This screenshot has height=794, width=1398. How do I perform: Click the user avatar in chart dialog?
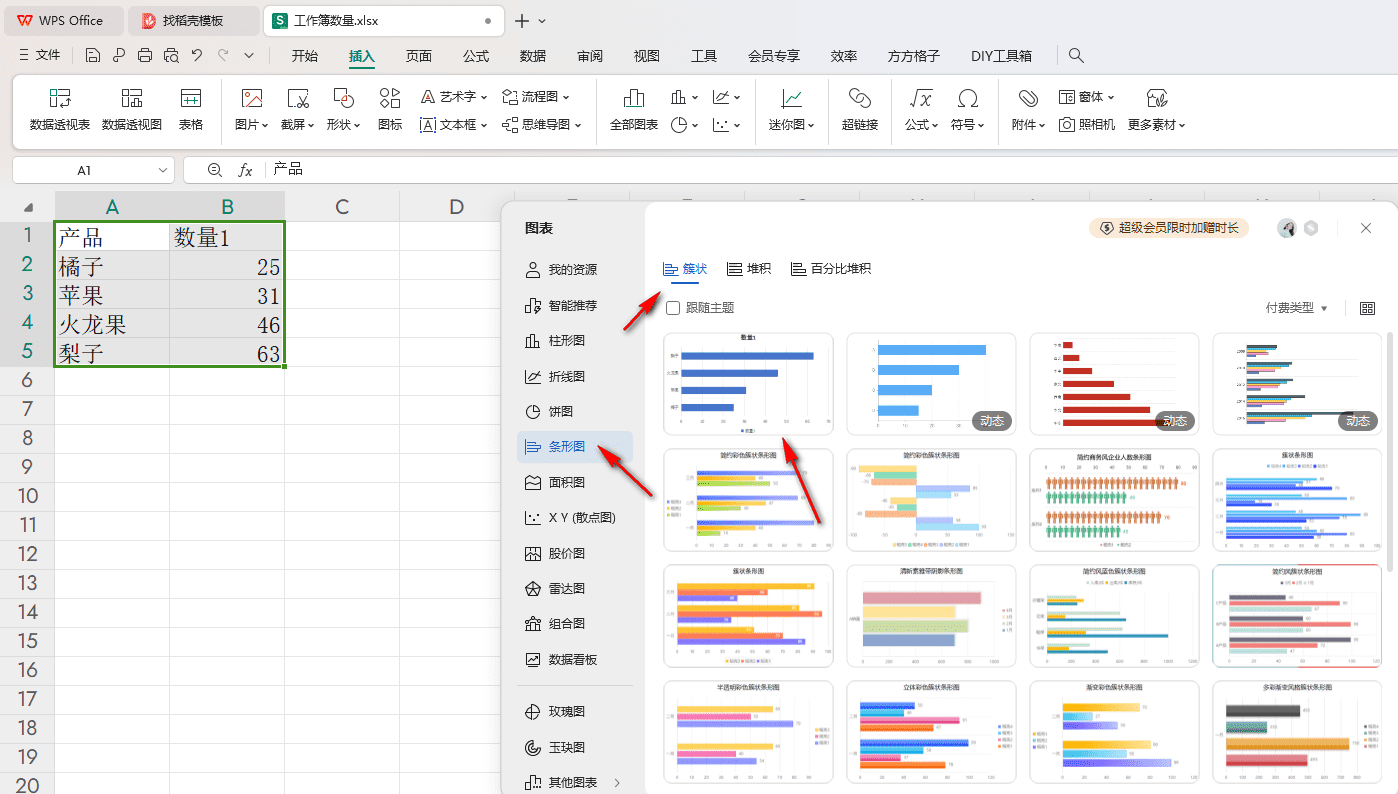pos(1287,228)
